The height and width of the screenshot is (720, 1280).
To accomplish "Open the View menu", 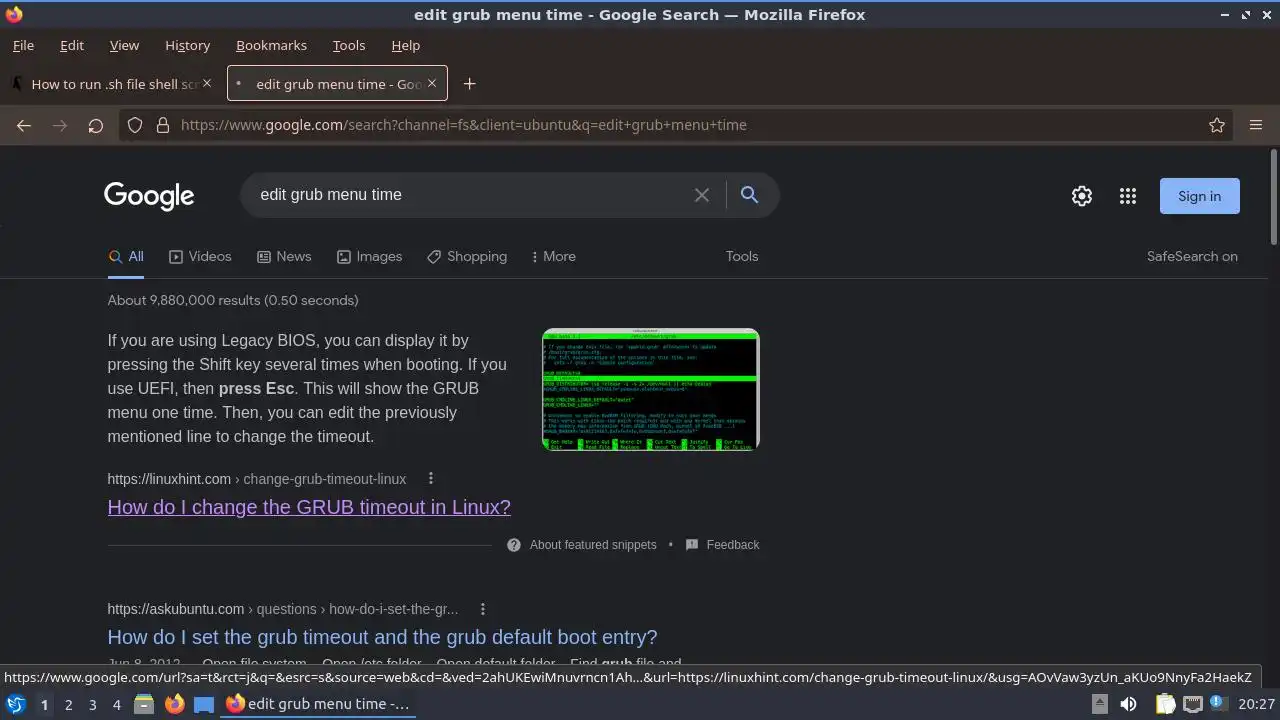I will coord(124,45).
